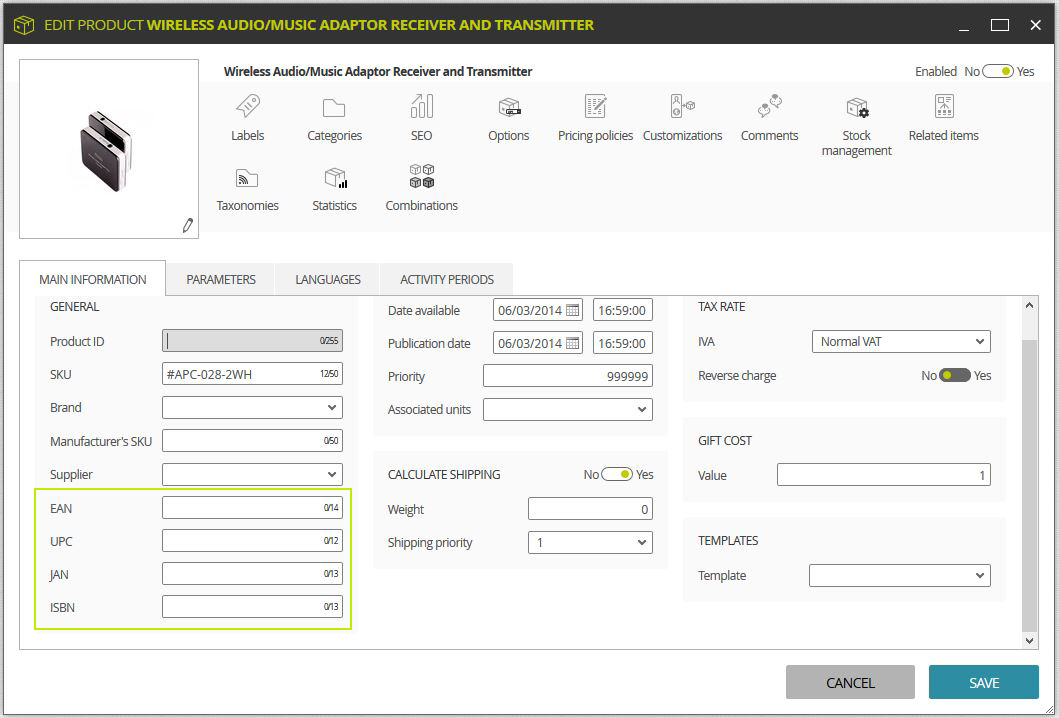This screenshot has width=1059, height=718.
Task: Click the Manufacturer's SKU field
Action: pos(252,440)
